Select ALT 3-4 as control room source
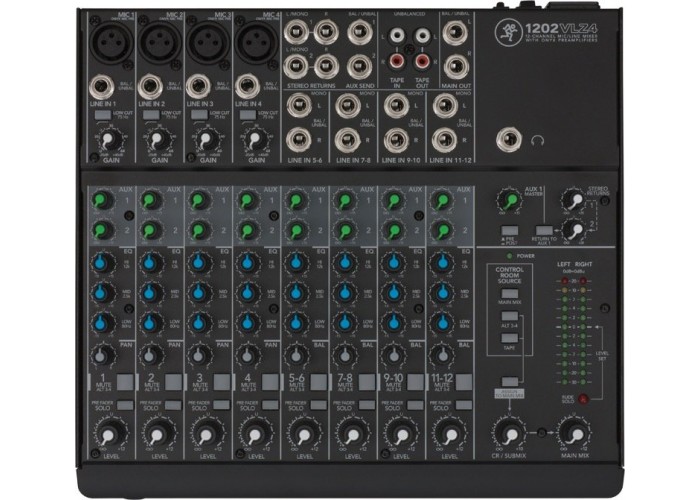 tap(509, 316)
